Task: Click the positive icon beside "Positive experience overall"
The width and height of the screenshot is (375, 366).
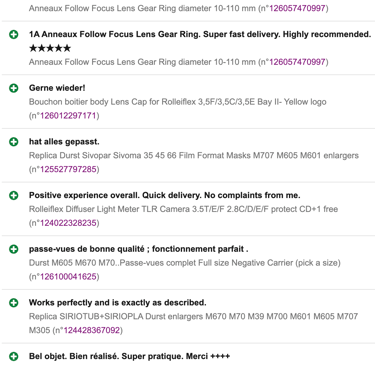Action: point(14,195)
